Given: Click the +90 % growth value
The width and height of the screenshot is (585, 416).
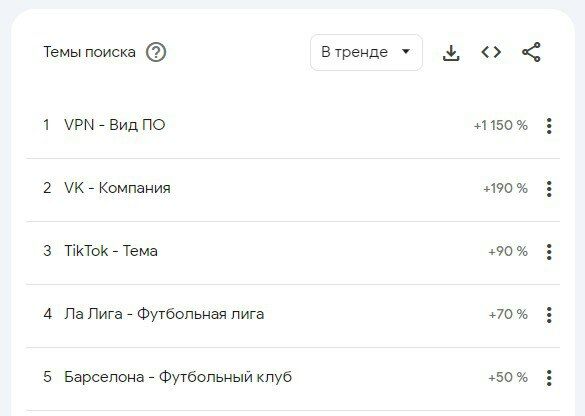Looking at the screenshot, I should coord(508,251).
